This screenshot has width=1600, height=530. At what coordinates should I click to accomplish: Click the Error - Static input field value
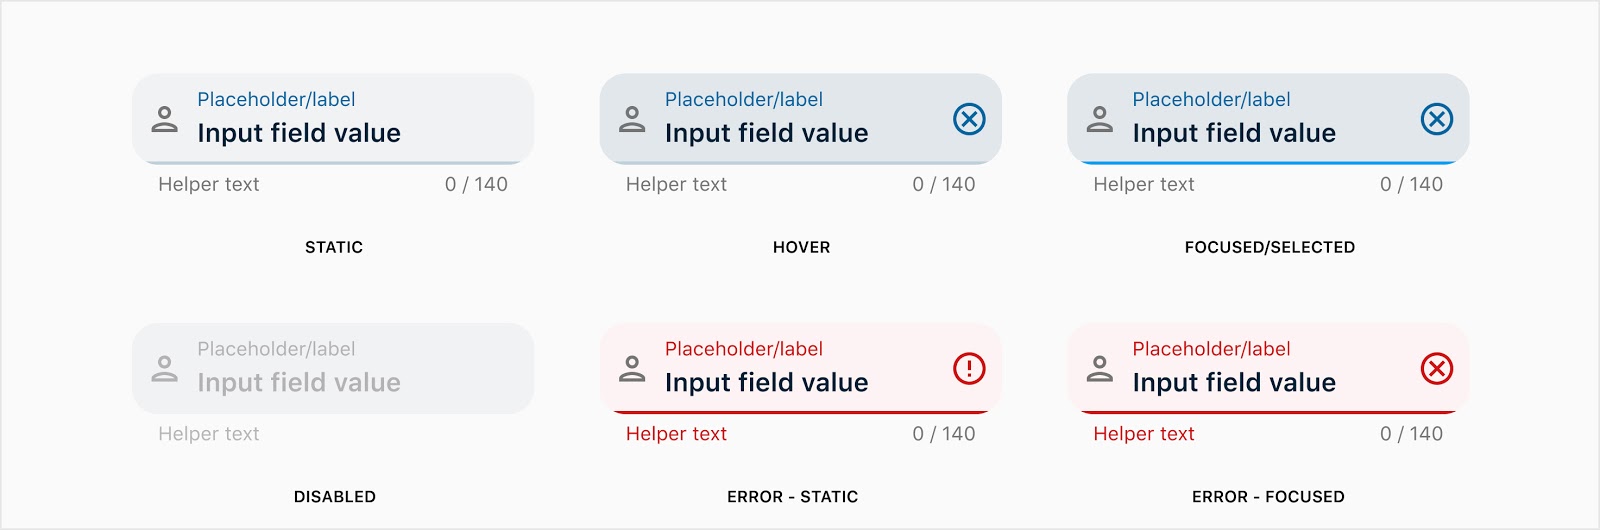[x=767, y=383]
